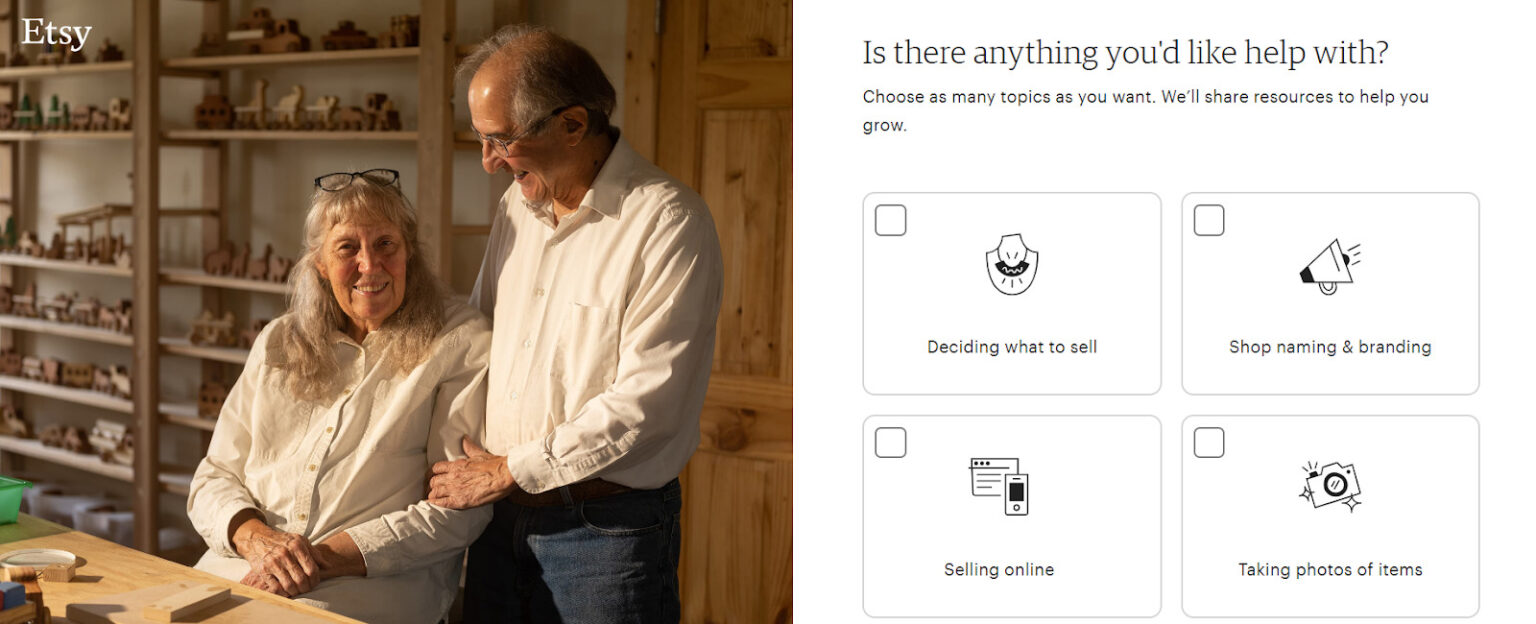Choose the Selling online topic card
This screenshot has width=1536, height=624.
(x=1011, y=514)
